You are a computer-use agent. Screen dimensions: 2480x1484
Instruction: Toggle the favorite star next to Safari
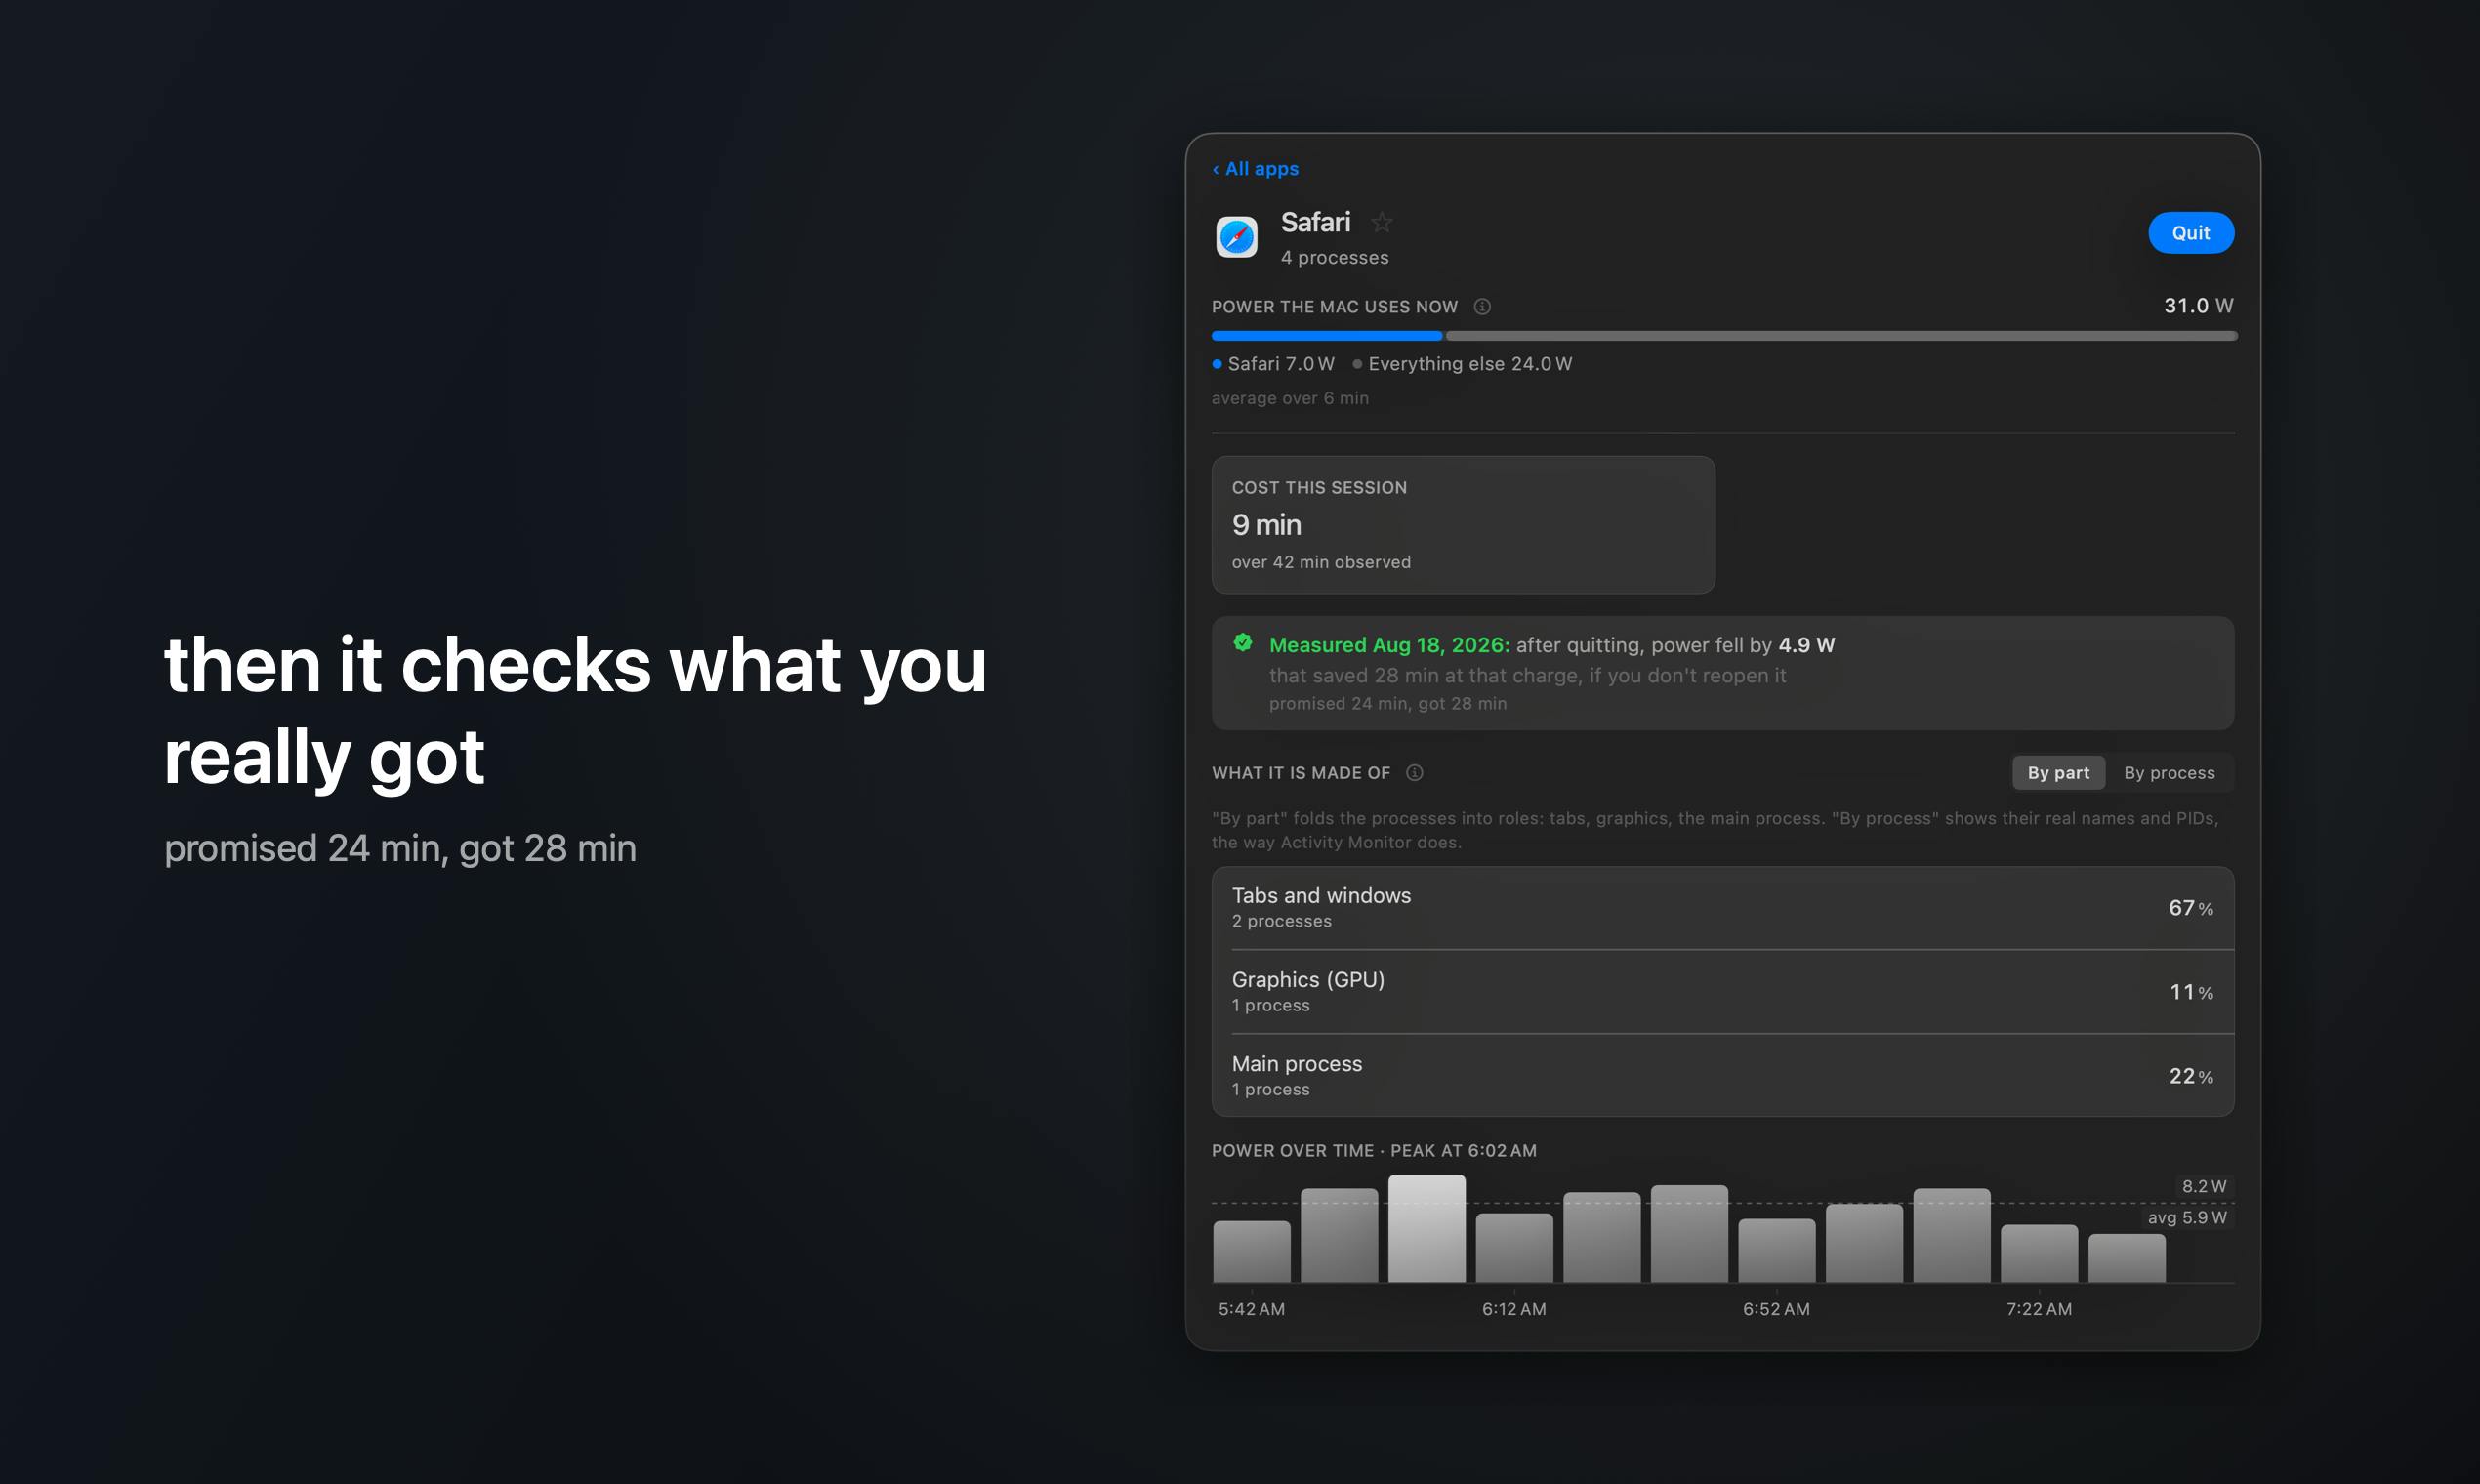pos(1381,221)
